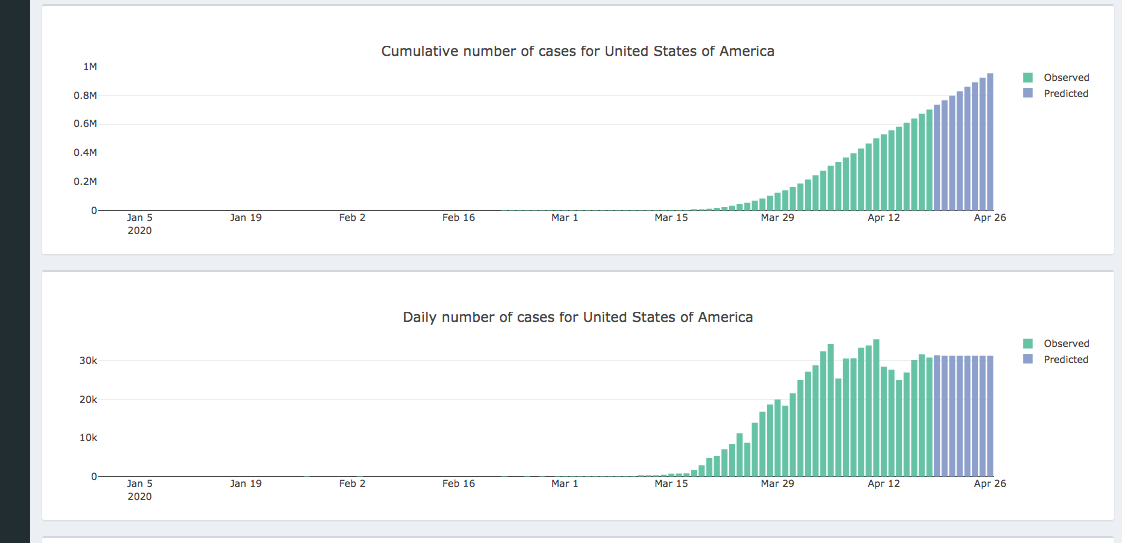Click green Observed swatch in cumulative chart legend
Viewport: 1122px width, 543px height.
tap(1028, 78)
